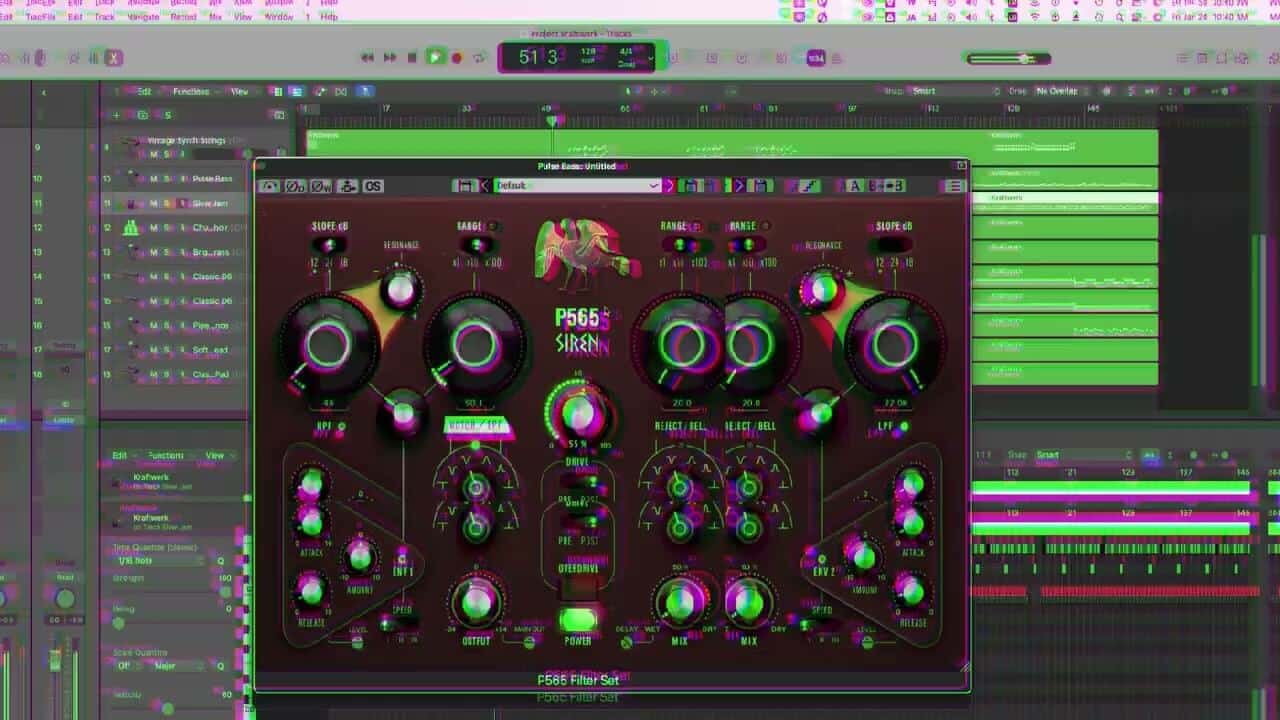The image size is (1280, 720).
Task: Click the Add Track plus icon
Action: pos(116,115)
